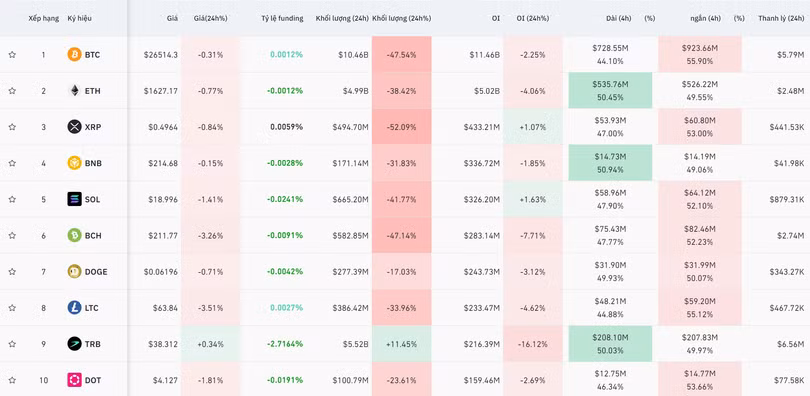Screen dimensions: 810x396
Task: Star TRB as a favorite
Action: pyautogui.click(x=12, y=344)
